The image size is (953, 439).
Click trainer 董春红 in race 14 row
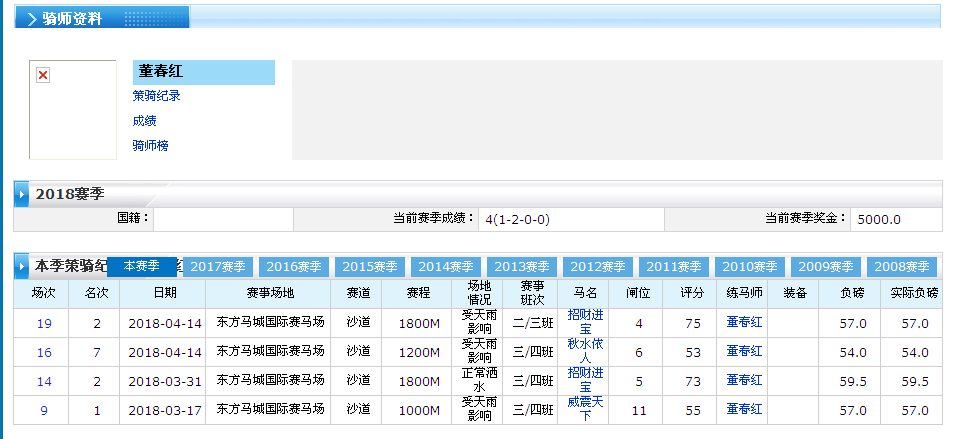(744, 381)
